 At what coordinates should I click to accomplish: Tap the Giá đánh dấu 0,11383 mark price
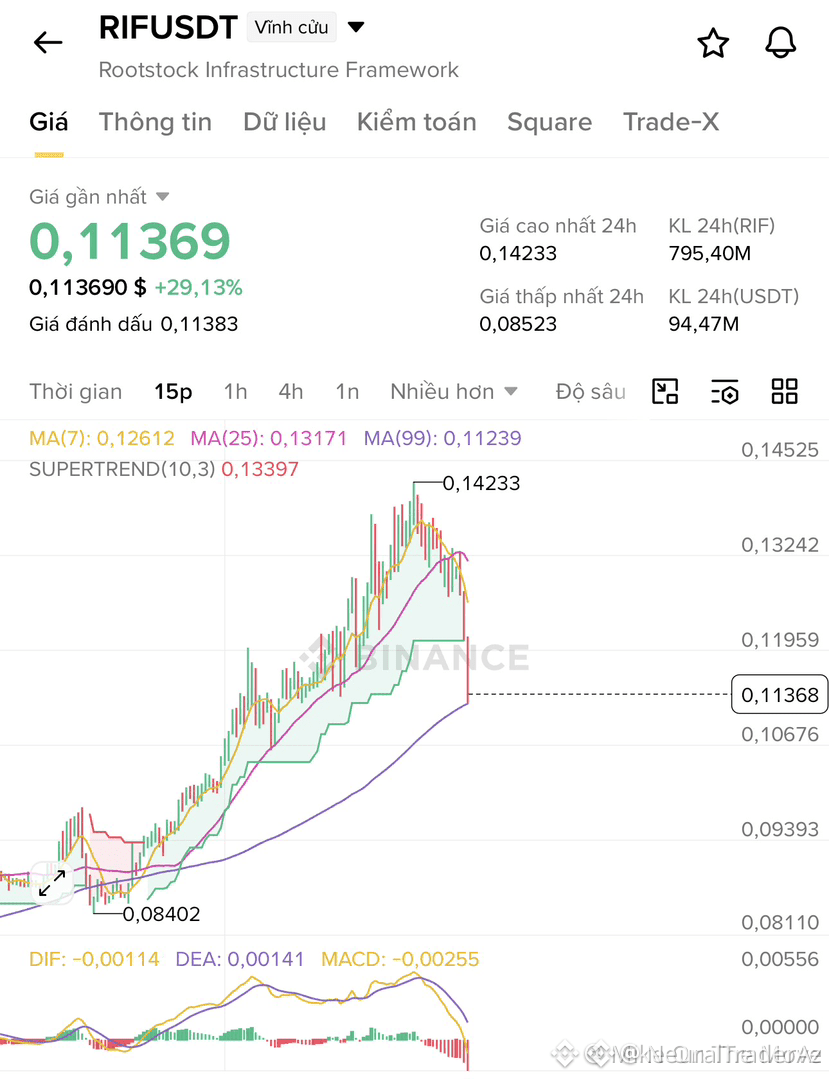(133, 324)
